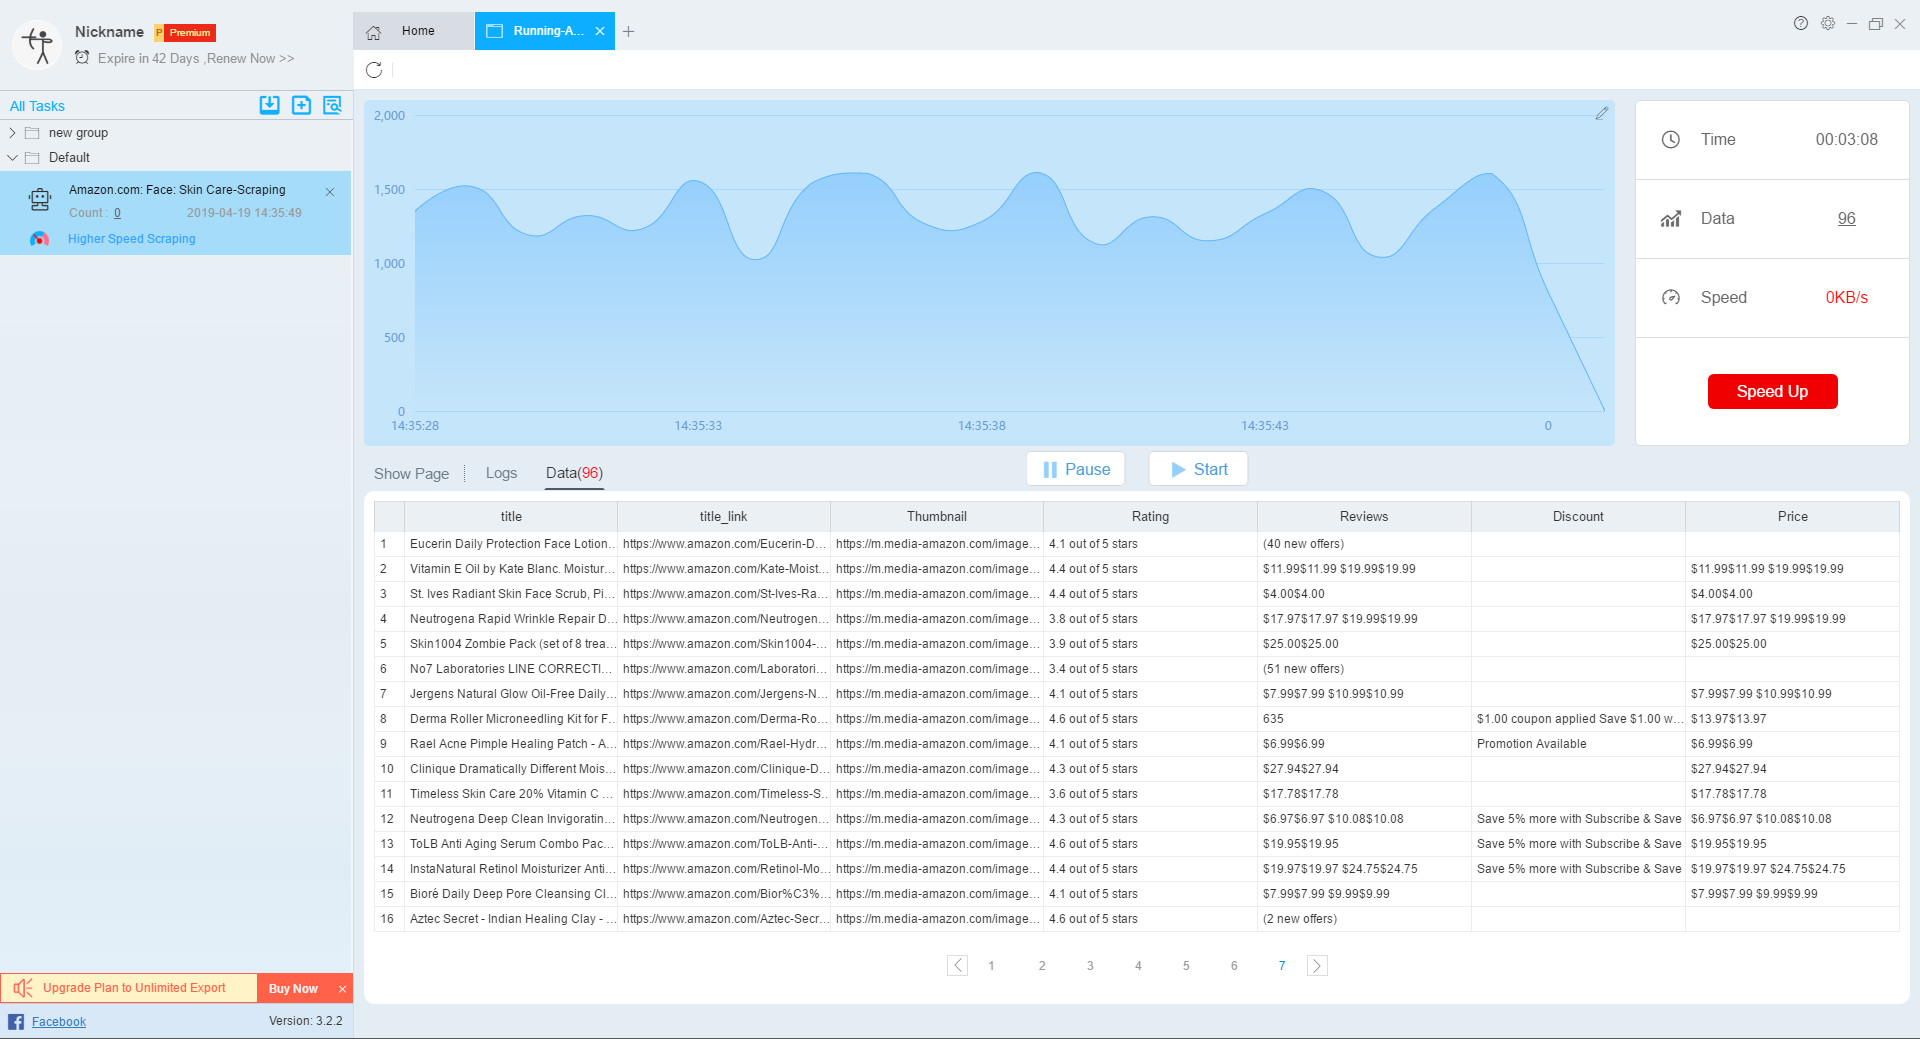
Task: Click the Speed gauge icon
Action: [1671, 298]
